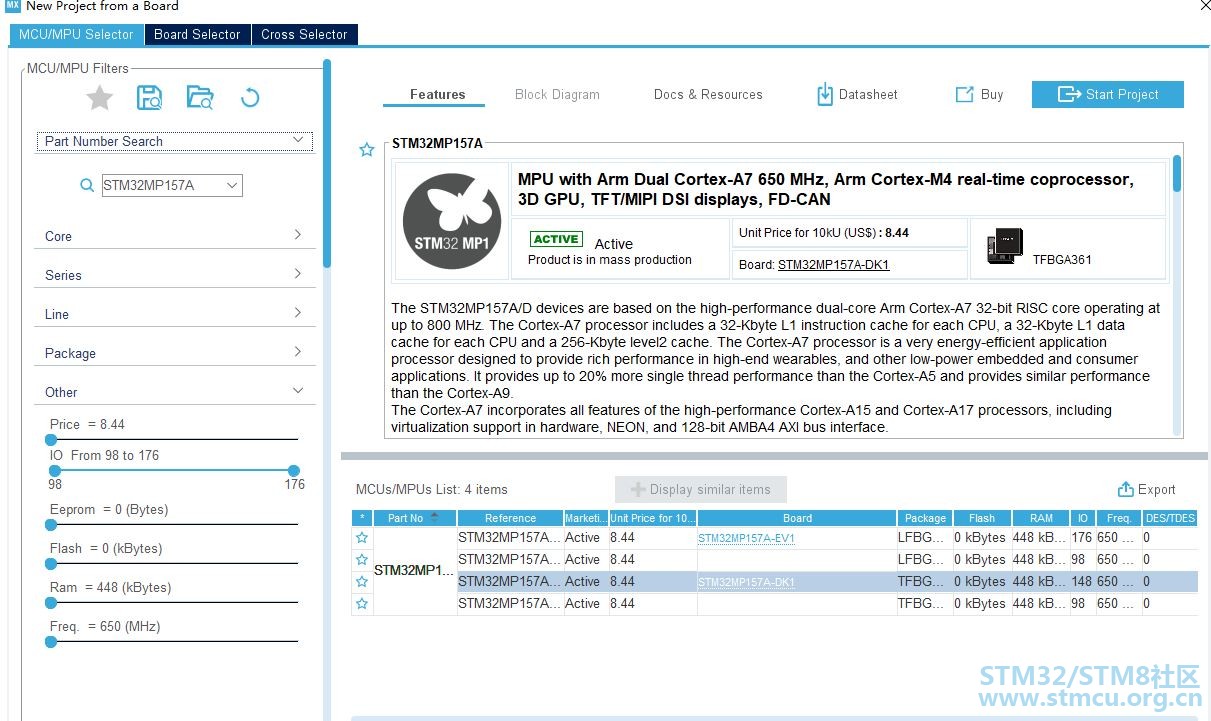The height and width of the screenshot is (721, 1211).
Task: Export the MCUs/MPUs list
Action: [1146, 489]
